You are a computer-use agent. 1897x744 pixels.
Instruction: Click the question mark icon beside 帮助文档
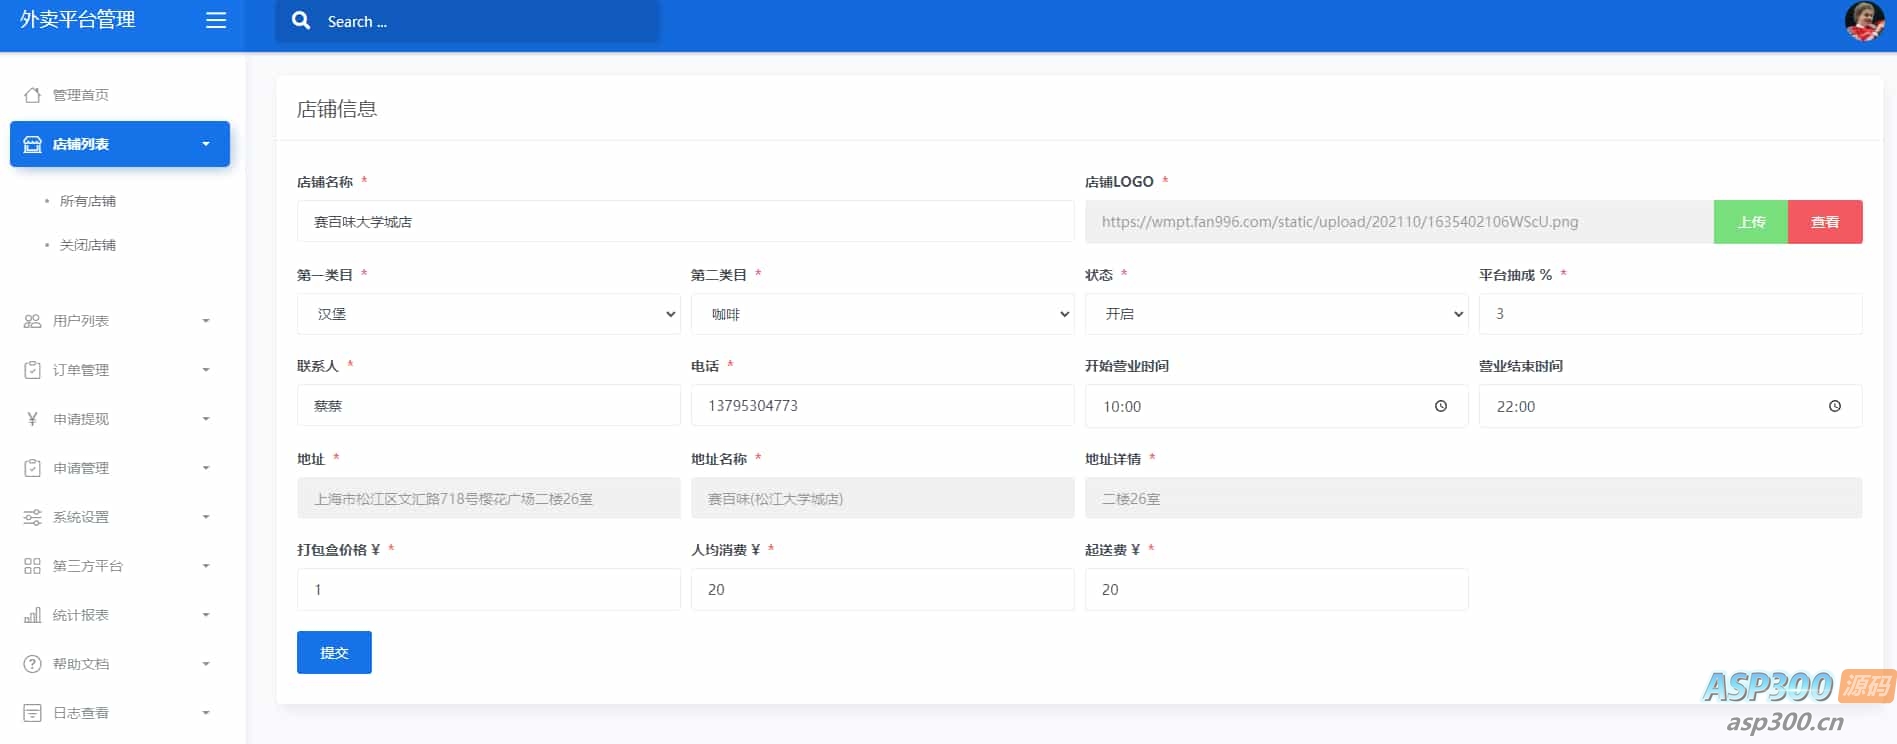32,664
